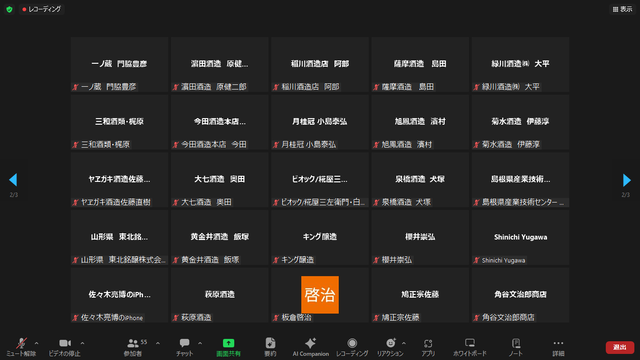Click muted mic icon on 泉橋酒造 tile

376,202
